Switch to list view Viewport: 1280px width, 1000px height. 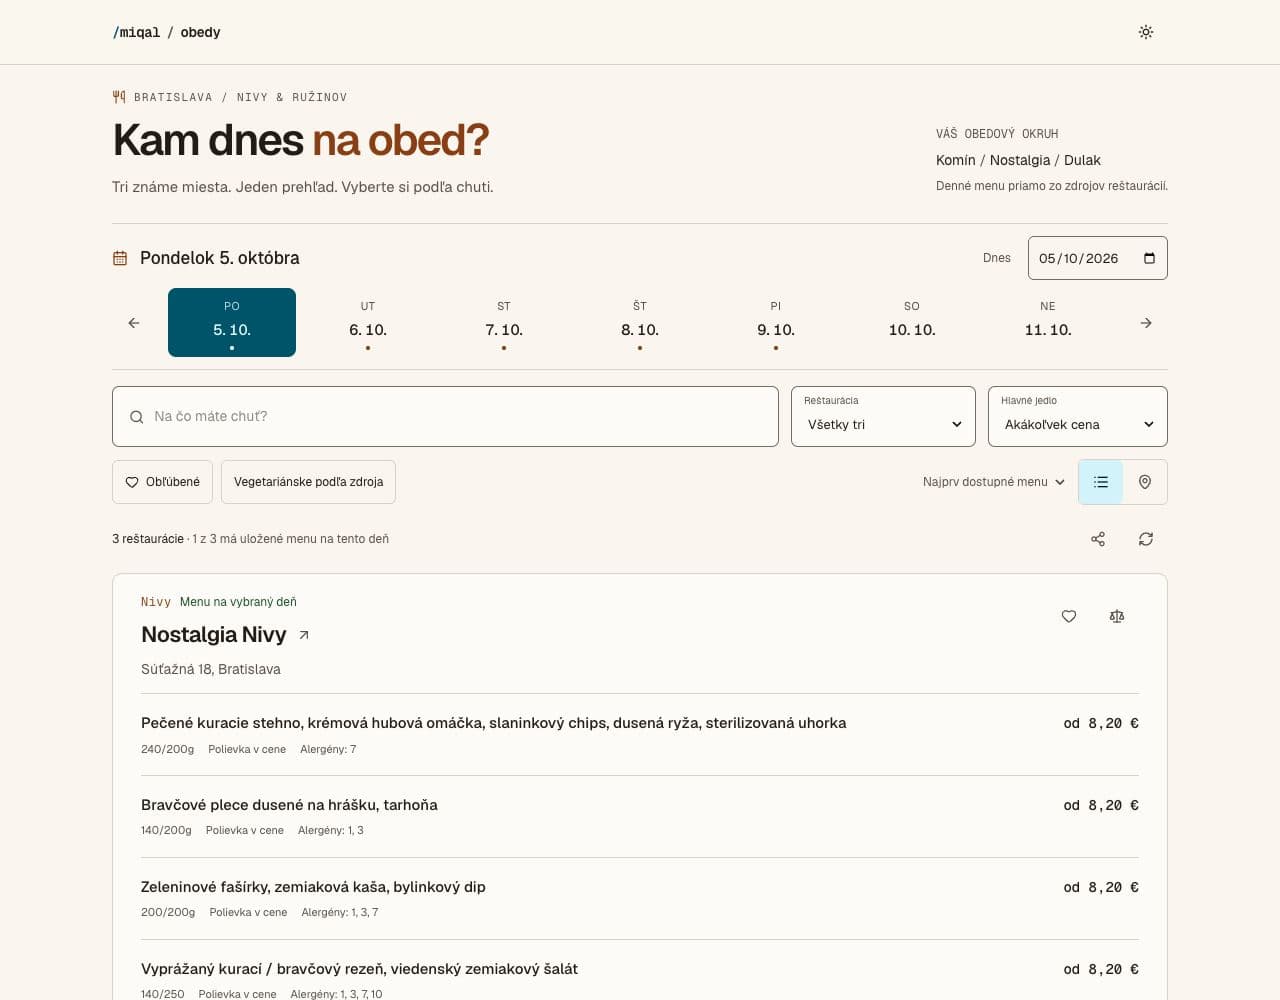pyautogui.click(x=1101, y=482)
